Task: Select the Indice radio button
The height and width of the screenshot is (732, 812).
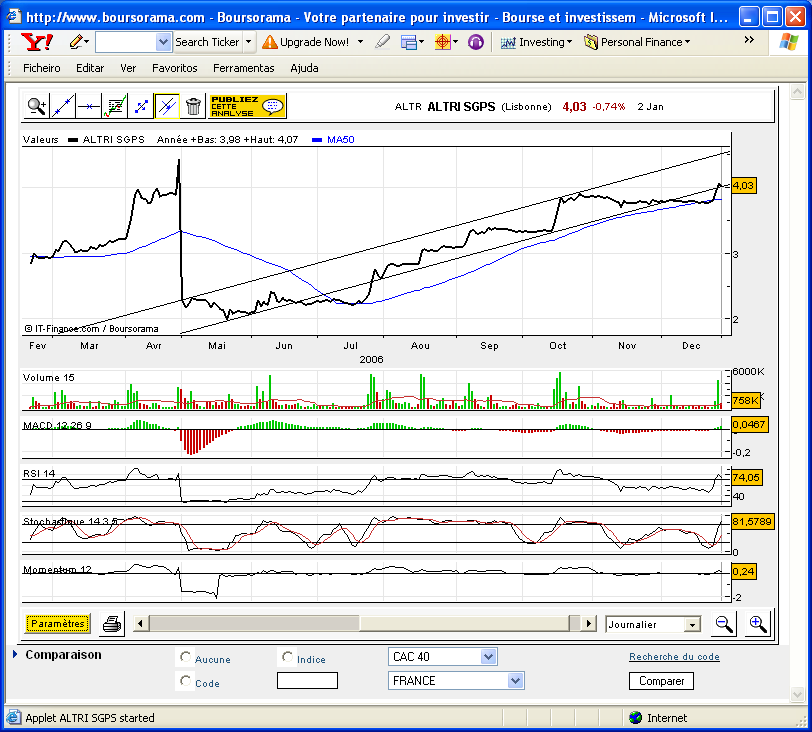Action: pos(287,657)
